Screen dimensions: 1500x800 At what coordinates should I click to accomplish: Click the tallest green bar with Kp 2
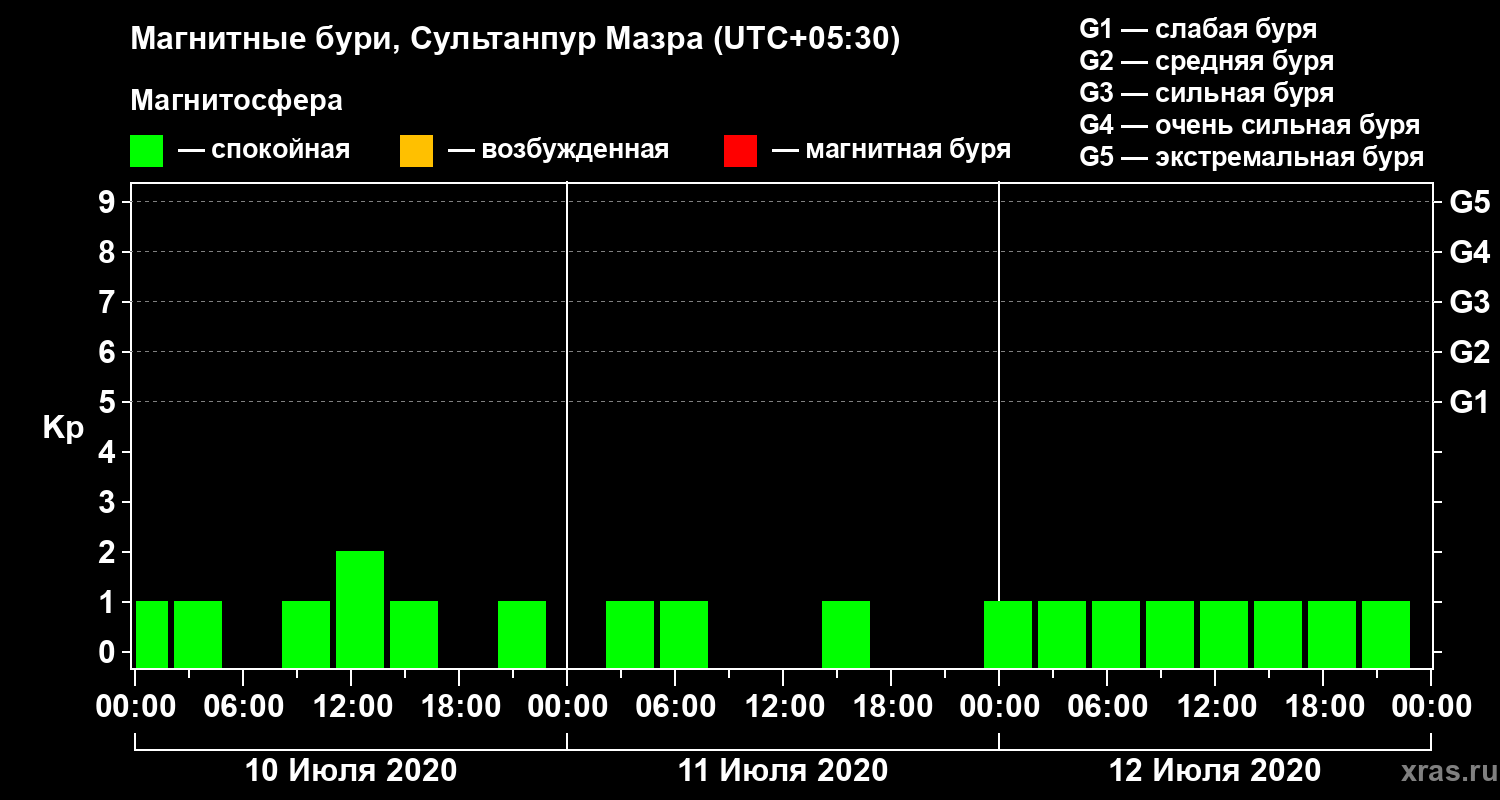(360, 609)
